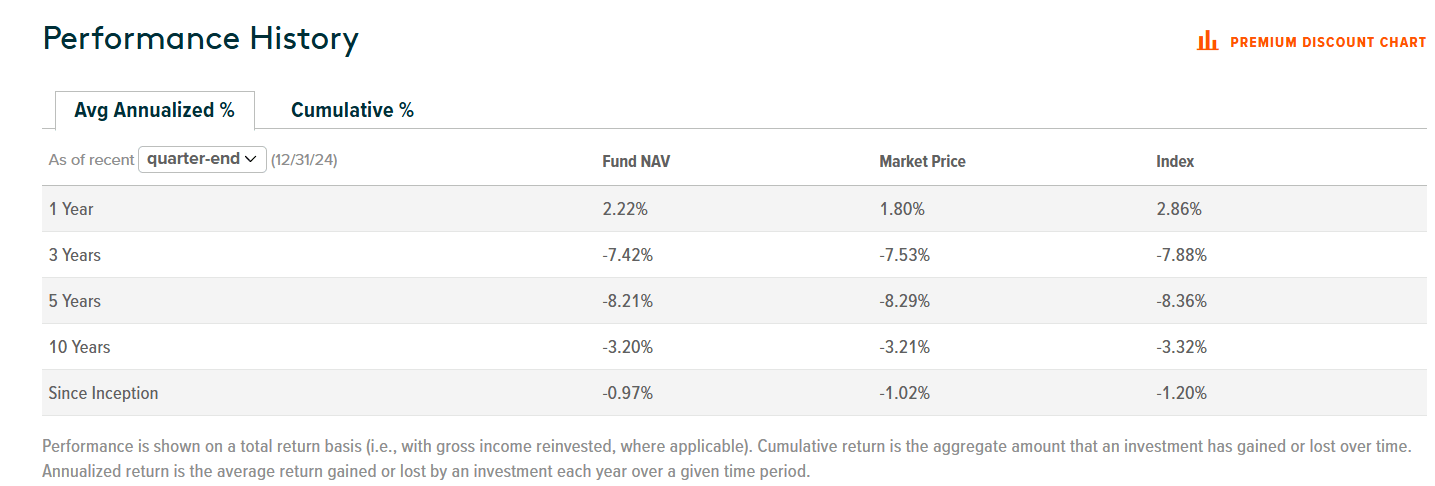Click the 3 Years Index value -7.88%
Image resolution: width=1435 pixels, height=486 pixels.
(x=1181, y=255)
